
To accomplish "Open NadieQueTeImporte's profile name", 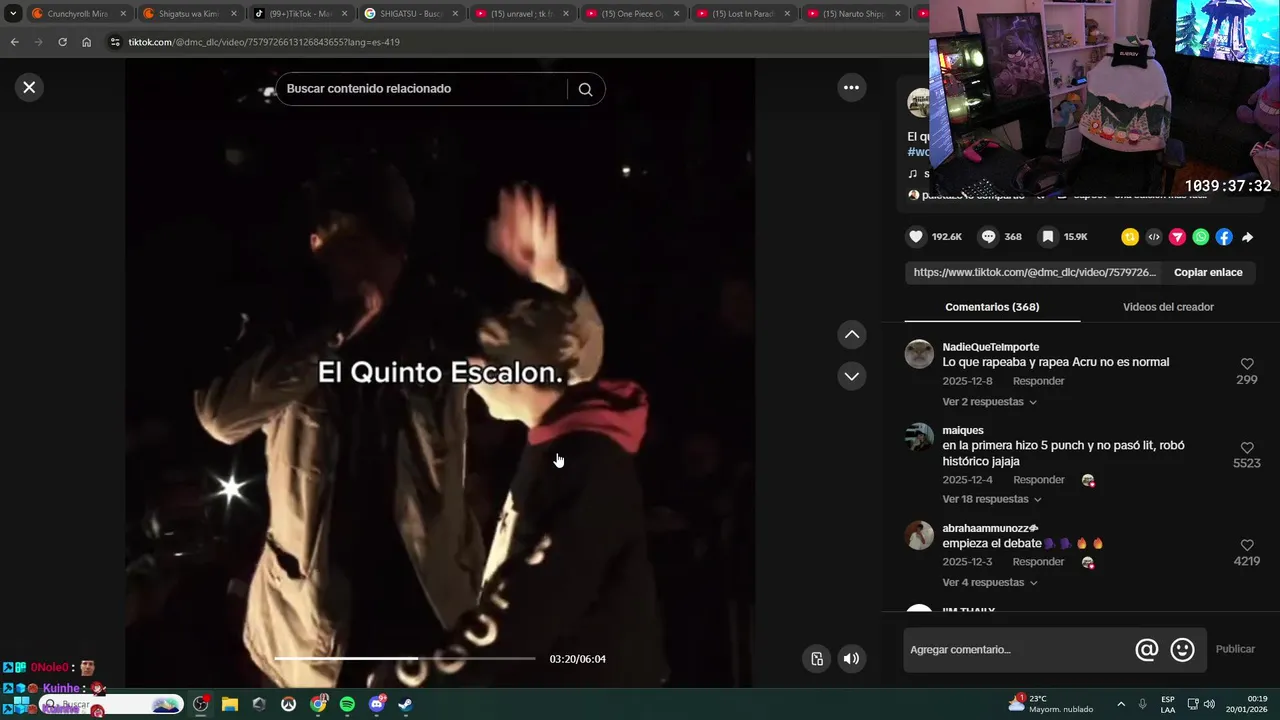I will [x=990, y=347].
